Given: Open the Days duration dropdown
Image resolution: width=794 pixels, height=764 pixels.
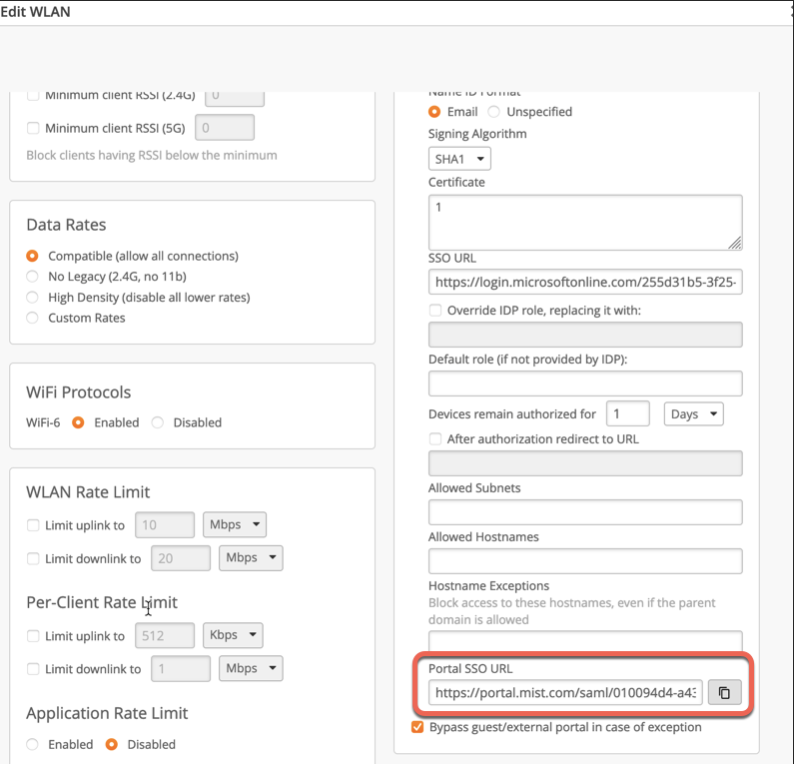Looking at the screenshot, I should [x=693, y=414].
